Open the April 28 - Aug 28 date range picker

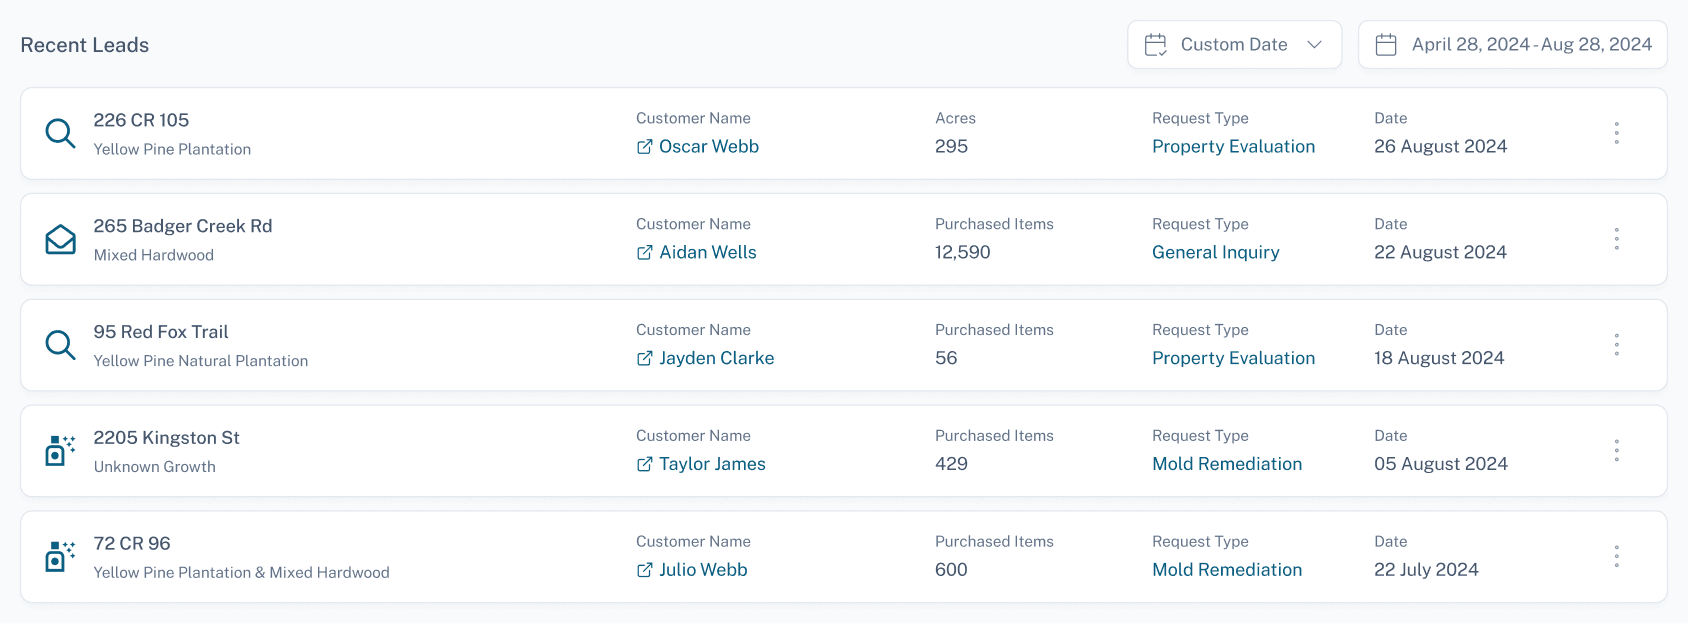click(x=1512, y=45)
